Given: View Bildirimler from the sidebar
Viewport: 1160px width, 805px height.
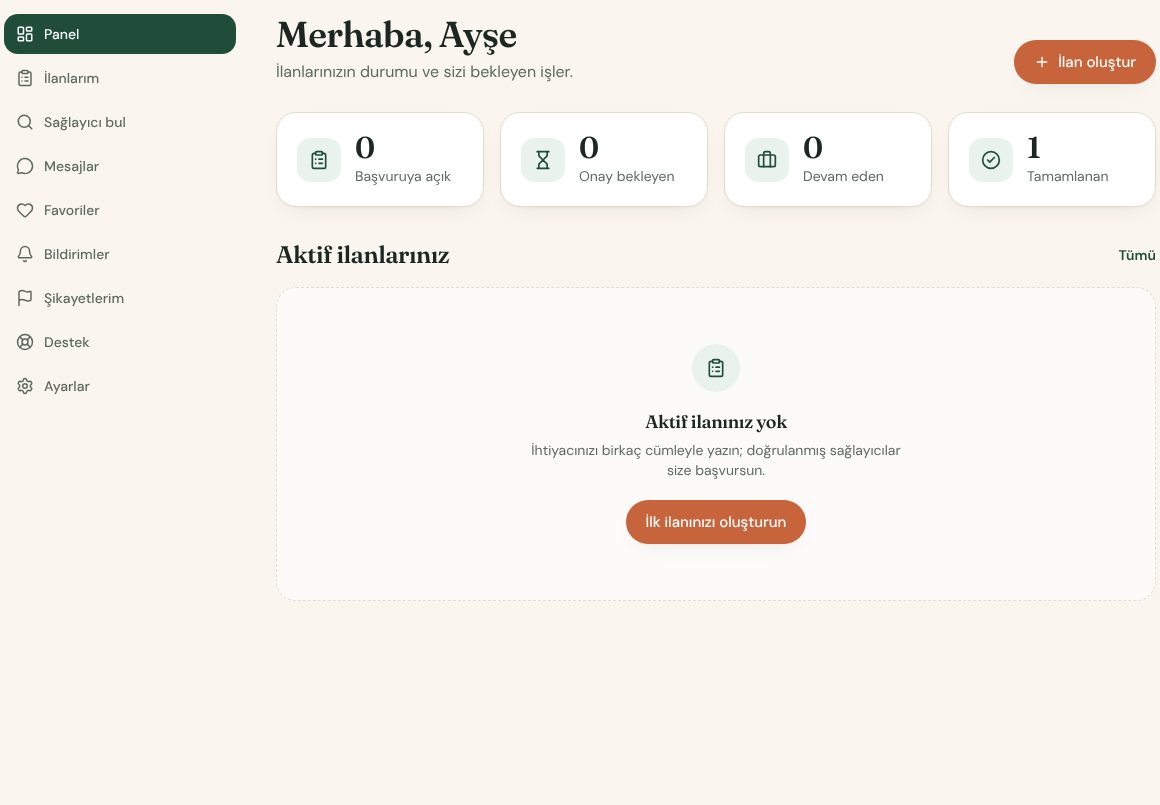Looking at the screenshot, I should [120, 255].
